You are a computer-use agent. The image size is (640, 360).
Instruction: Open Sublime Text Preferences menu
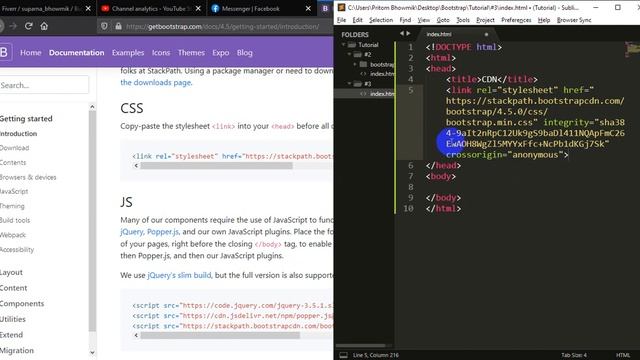coord(516,20)
